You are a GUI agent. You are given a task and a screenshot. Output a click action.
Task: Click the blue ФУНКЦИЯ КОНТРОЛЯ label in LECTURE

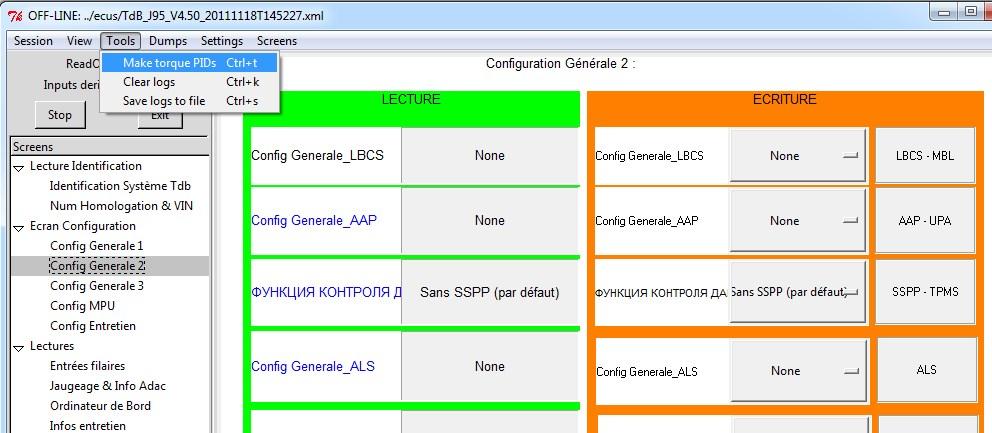326,293
